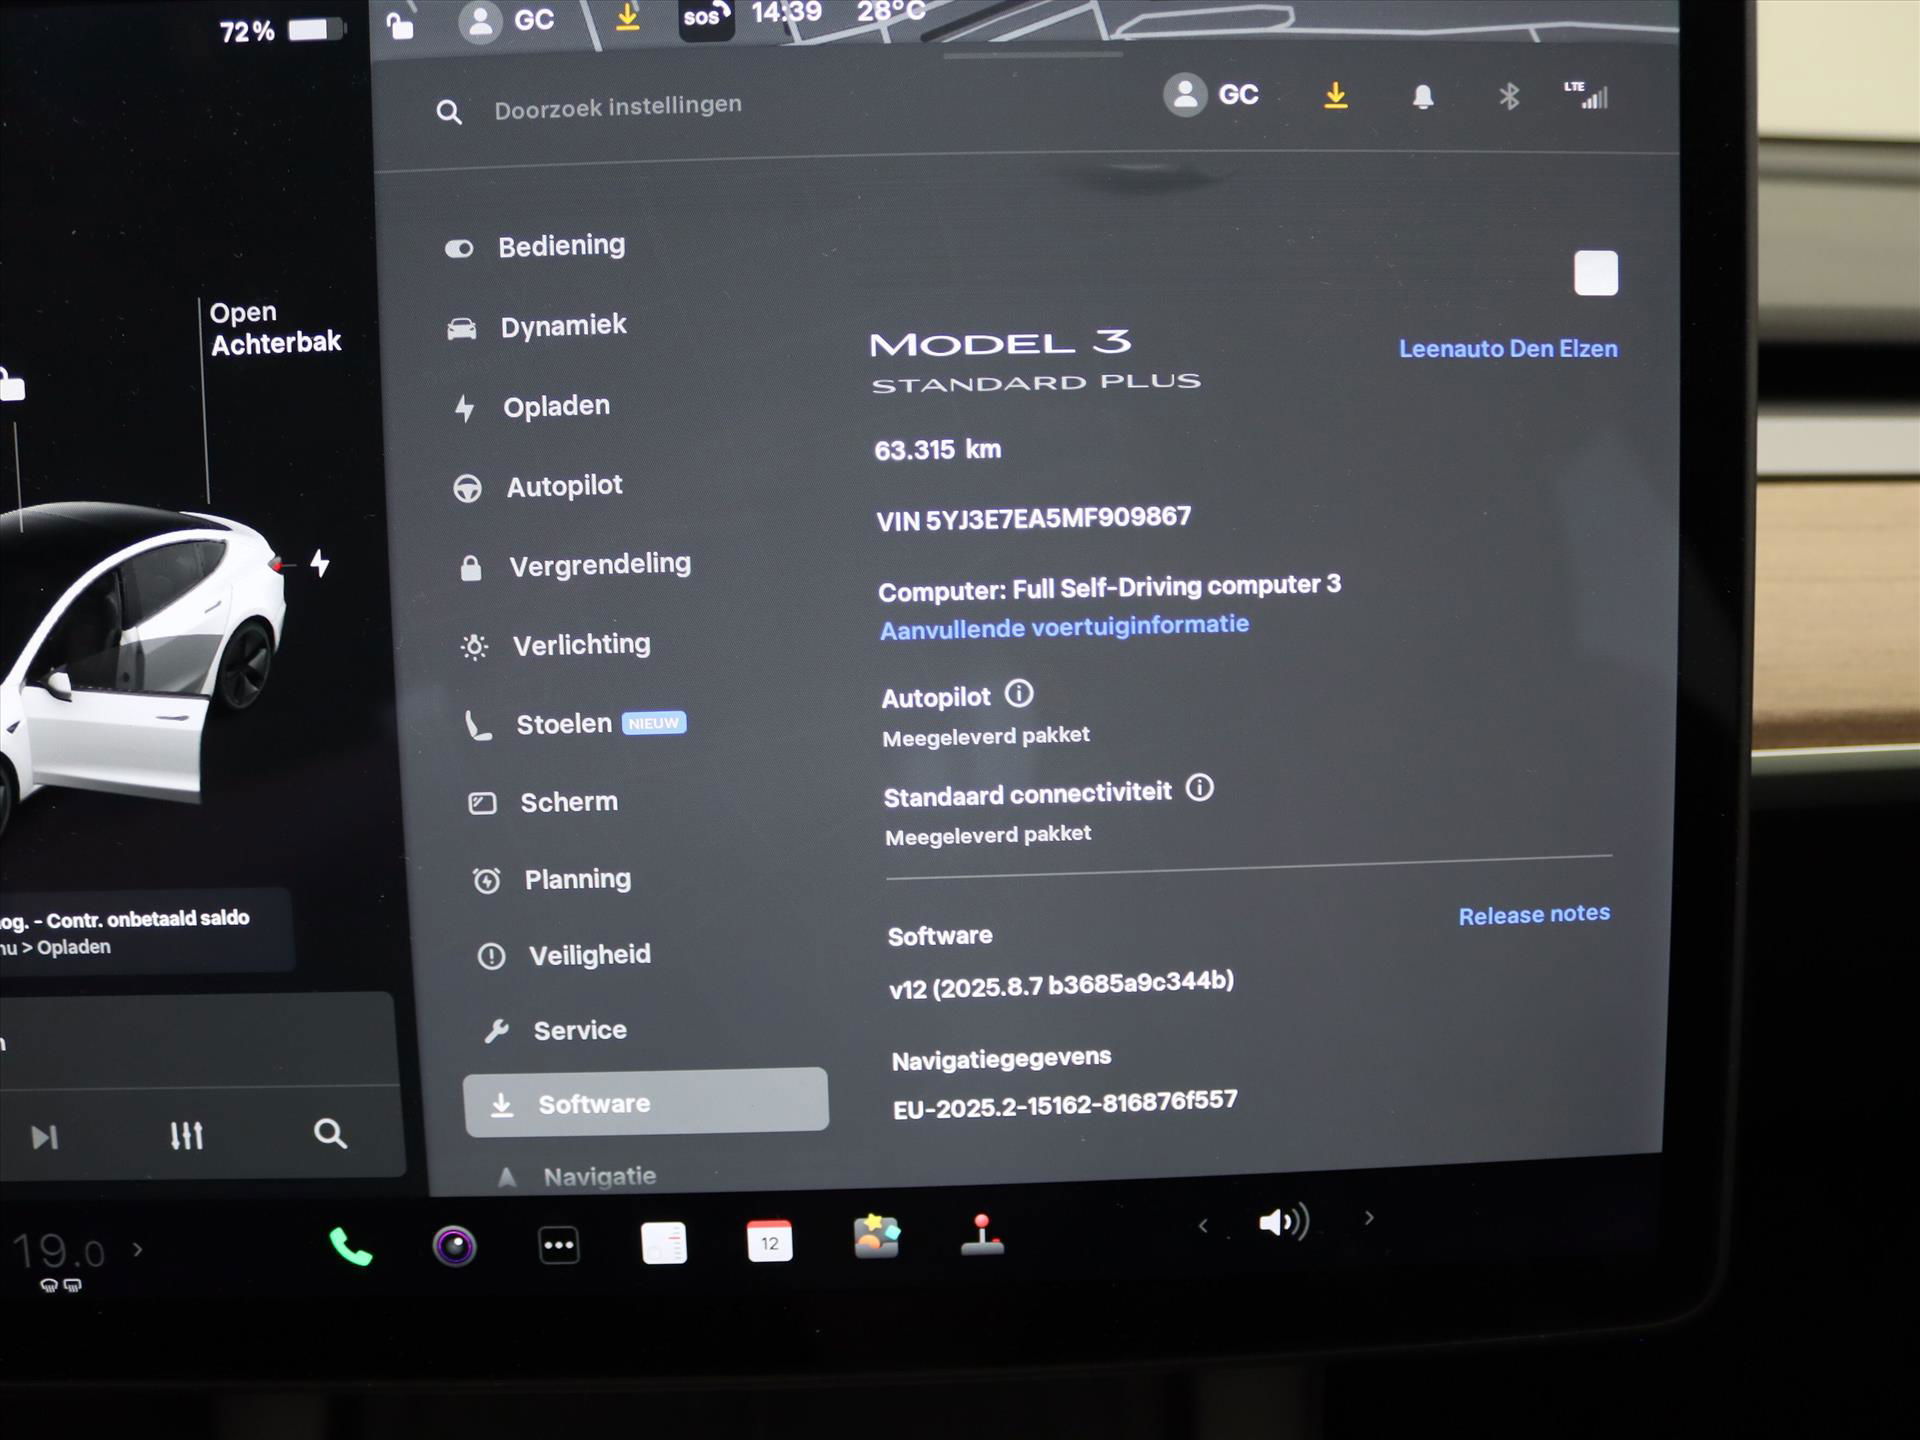
Task: Open notifications bell icon
Action: tap(1423, 97)
